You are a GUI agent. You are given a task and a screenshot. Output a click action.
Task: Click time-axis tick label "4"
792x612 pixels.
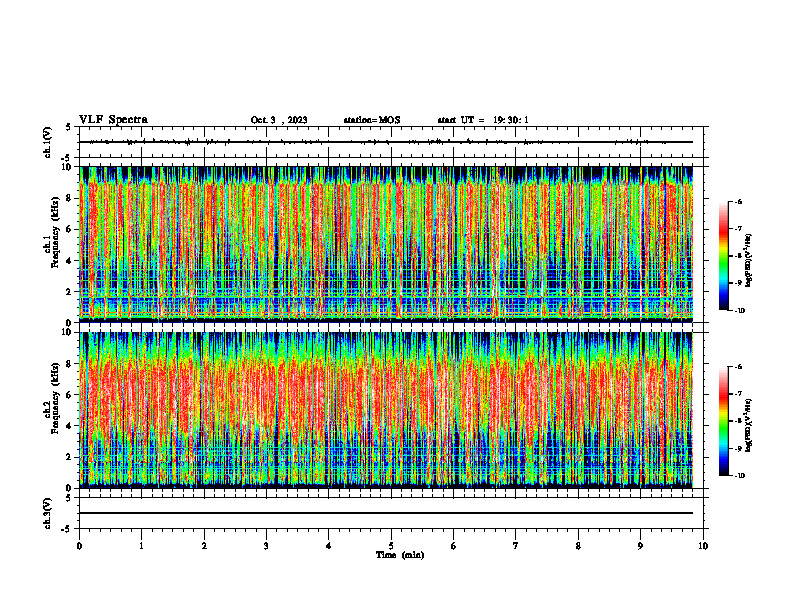pos(329,546)
